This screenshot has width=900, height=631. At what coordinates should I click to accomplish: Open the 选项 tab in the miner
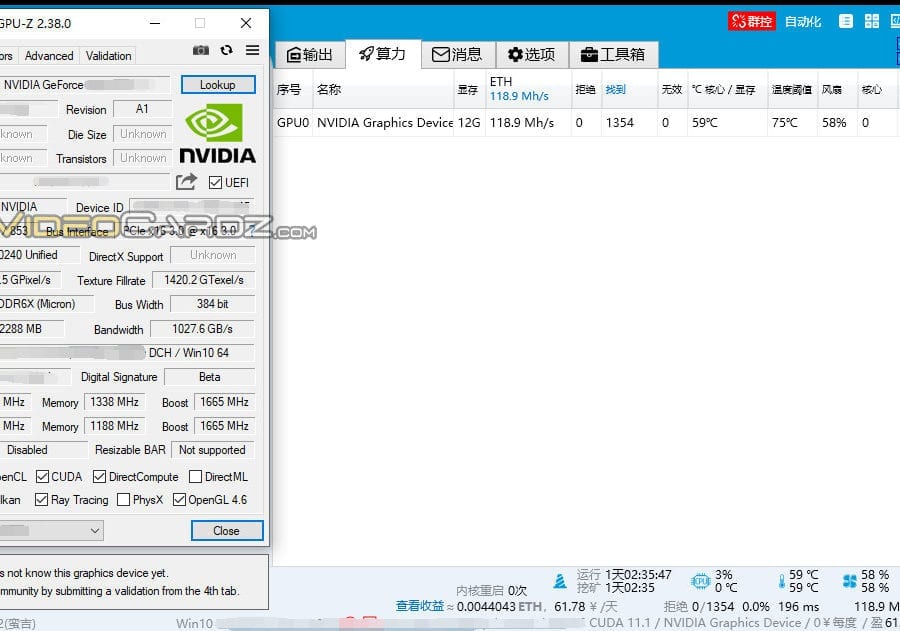point(532,55)
